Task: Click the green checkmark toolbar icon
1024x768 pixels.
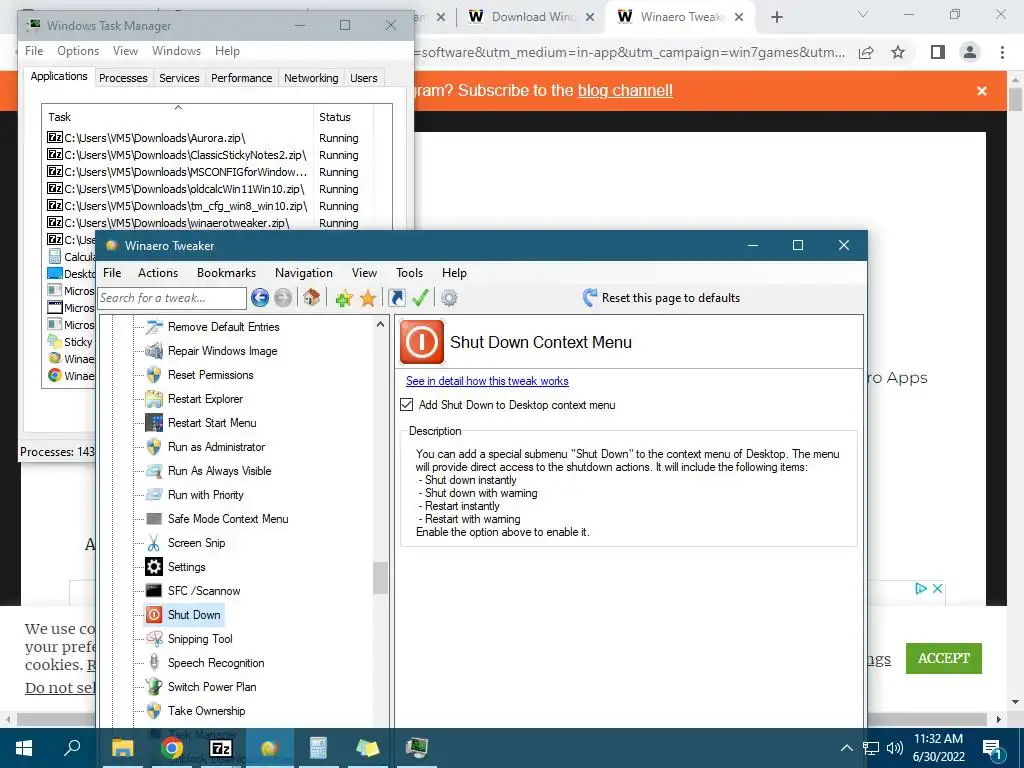Action: pos(420,298)
